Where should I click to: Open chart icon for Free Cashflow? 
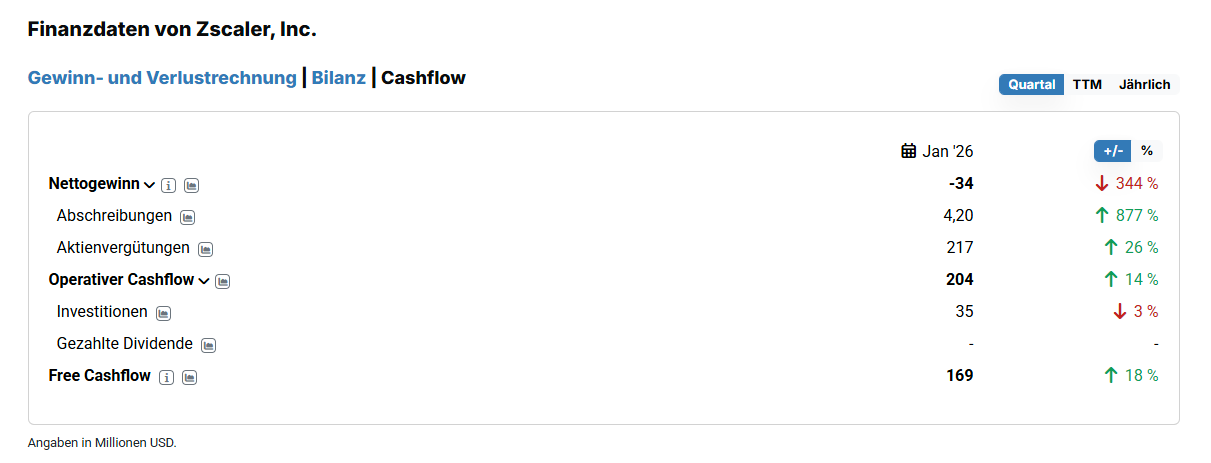click(x=190, y=377)
